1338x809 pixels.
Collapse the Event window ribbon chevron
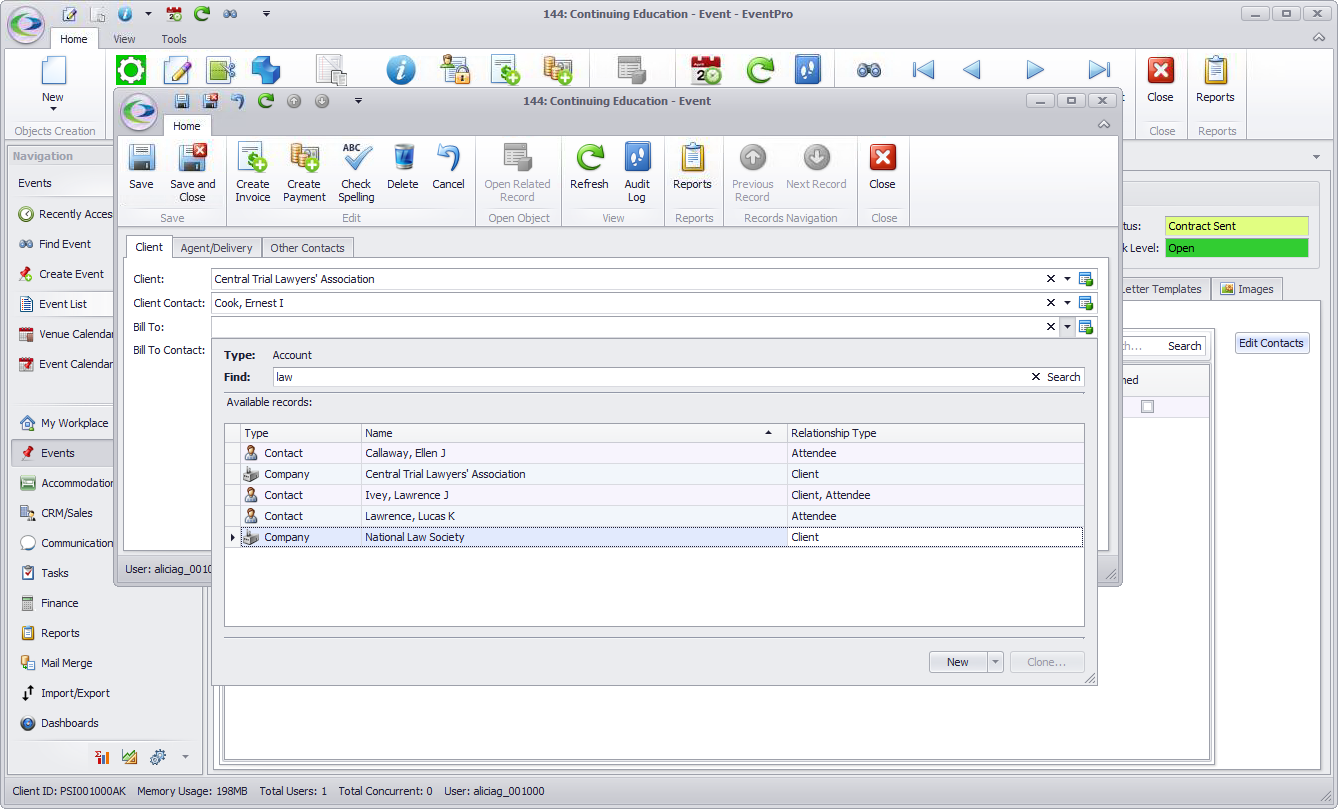click(x=1104, y=125)
